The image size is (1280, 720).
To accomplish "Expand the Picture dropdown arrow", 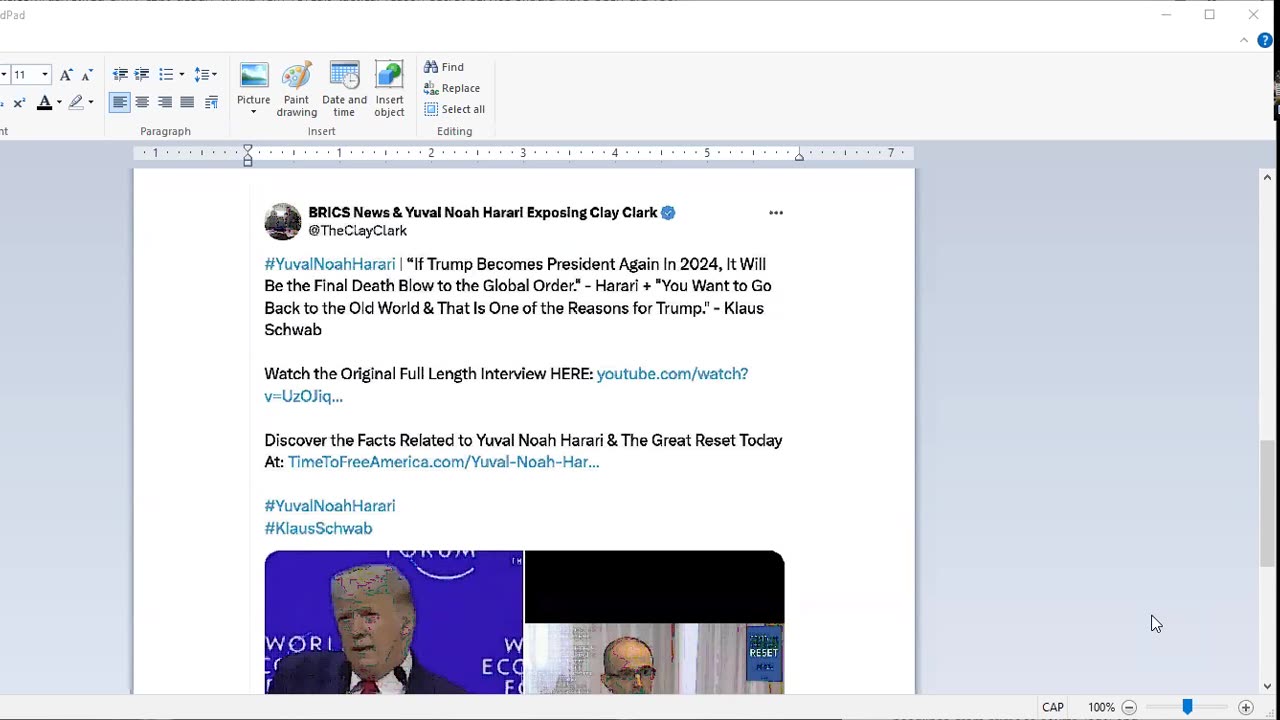I will (254, 112).
